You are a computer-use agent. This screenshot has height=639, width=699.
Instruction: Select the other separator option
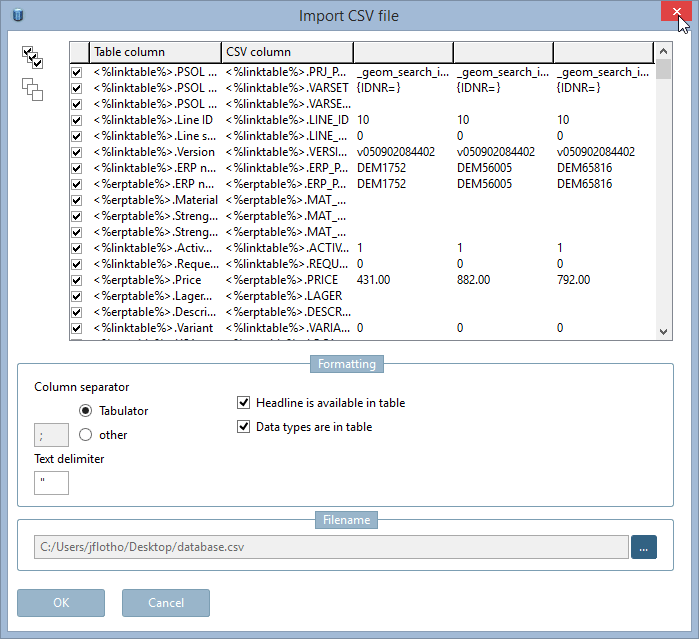coord(86,434)
